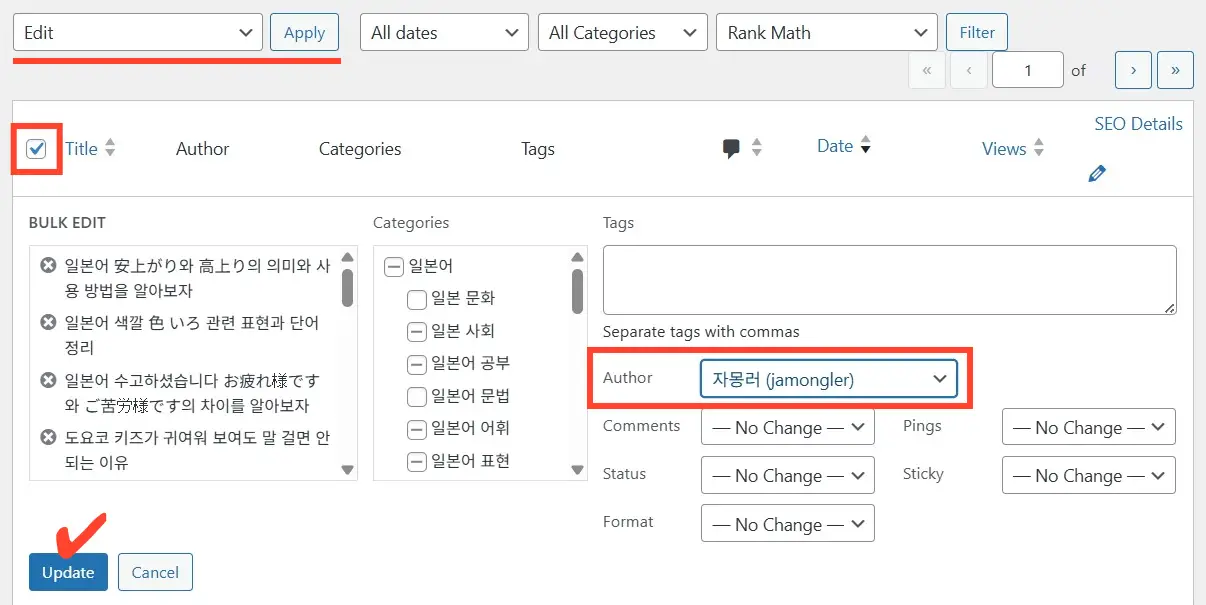1206x605 pixels.
Task: Remove the 安上がり post from bulk edit
Action: pos(47,265)
